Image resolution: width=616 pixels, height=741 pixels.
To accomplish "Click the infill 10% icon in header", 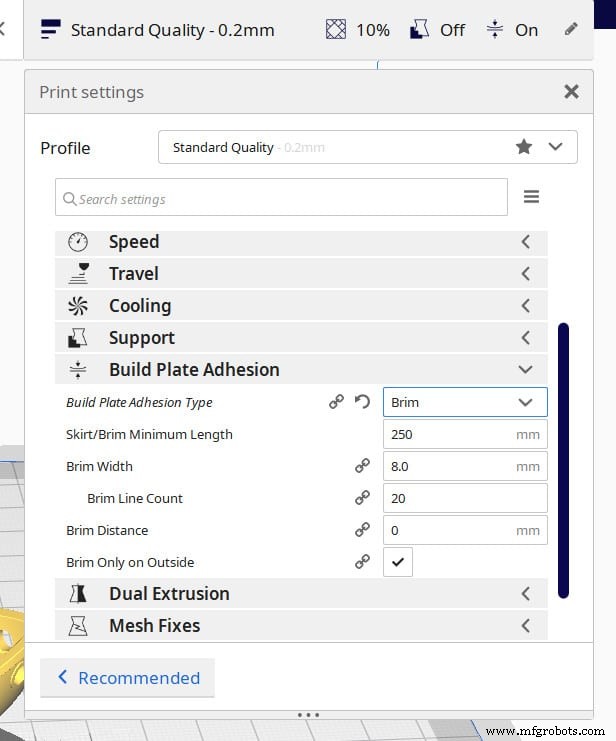I will pyautogui.click(x=336, y=29).
